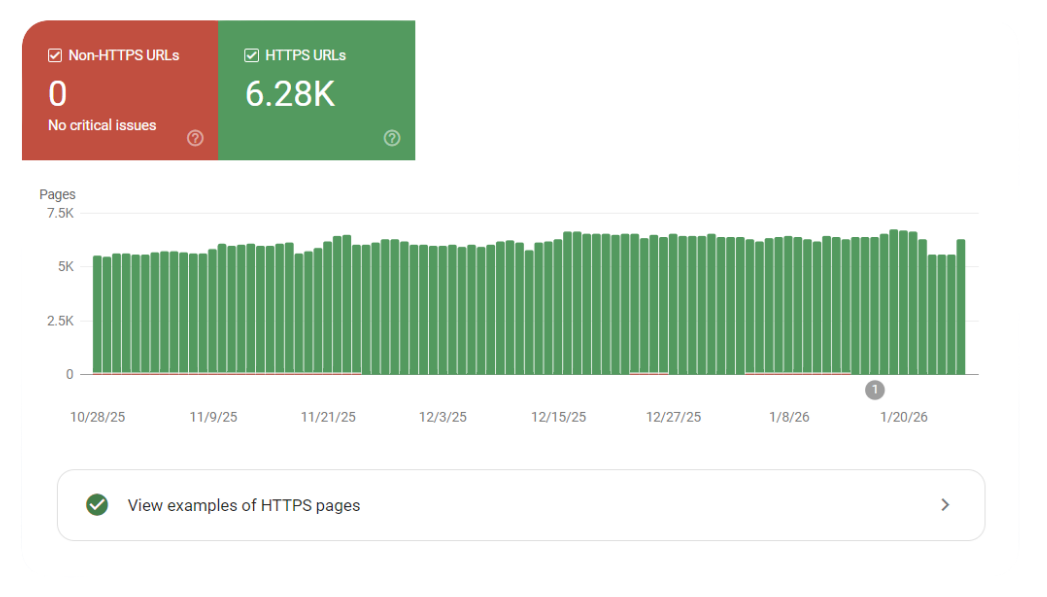Select the gray "1" issue marker below the chart
This screenshot has height=597, width=1047.
tap(875, 389)
